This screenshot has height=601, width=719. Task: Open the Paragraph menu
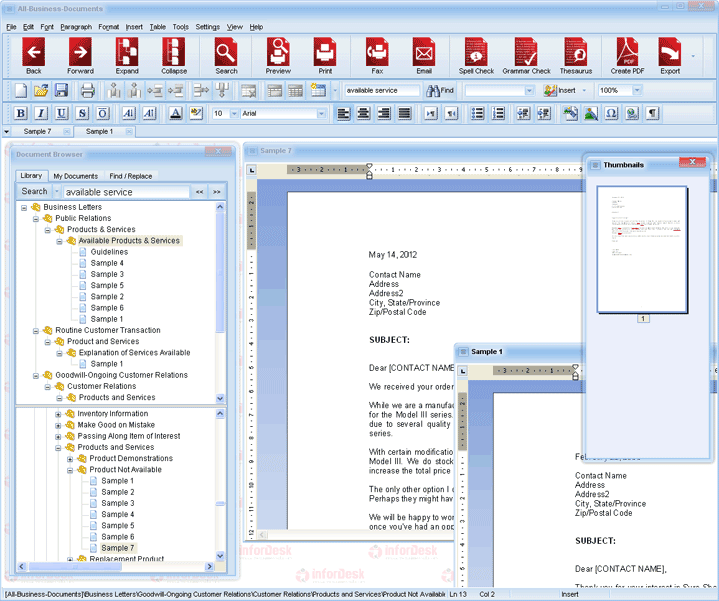pos(76,27)
